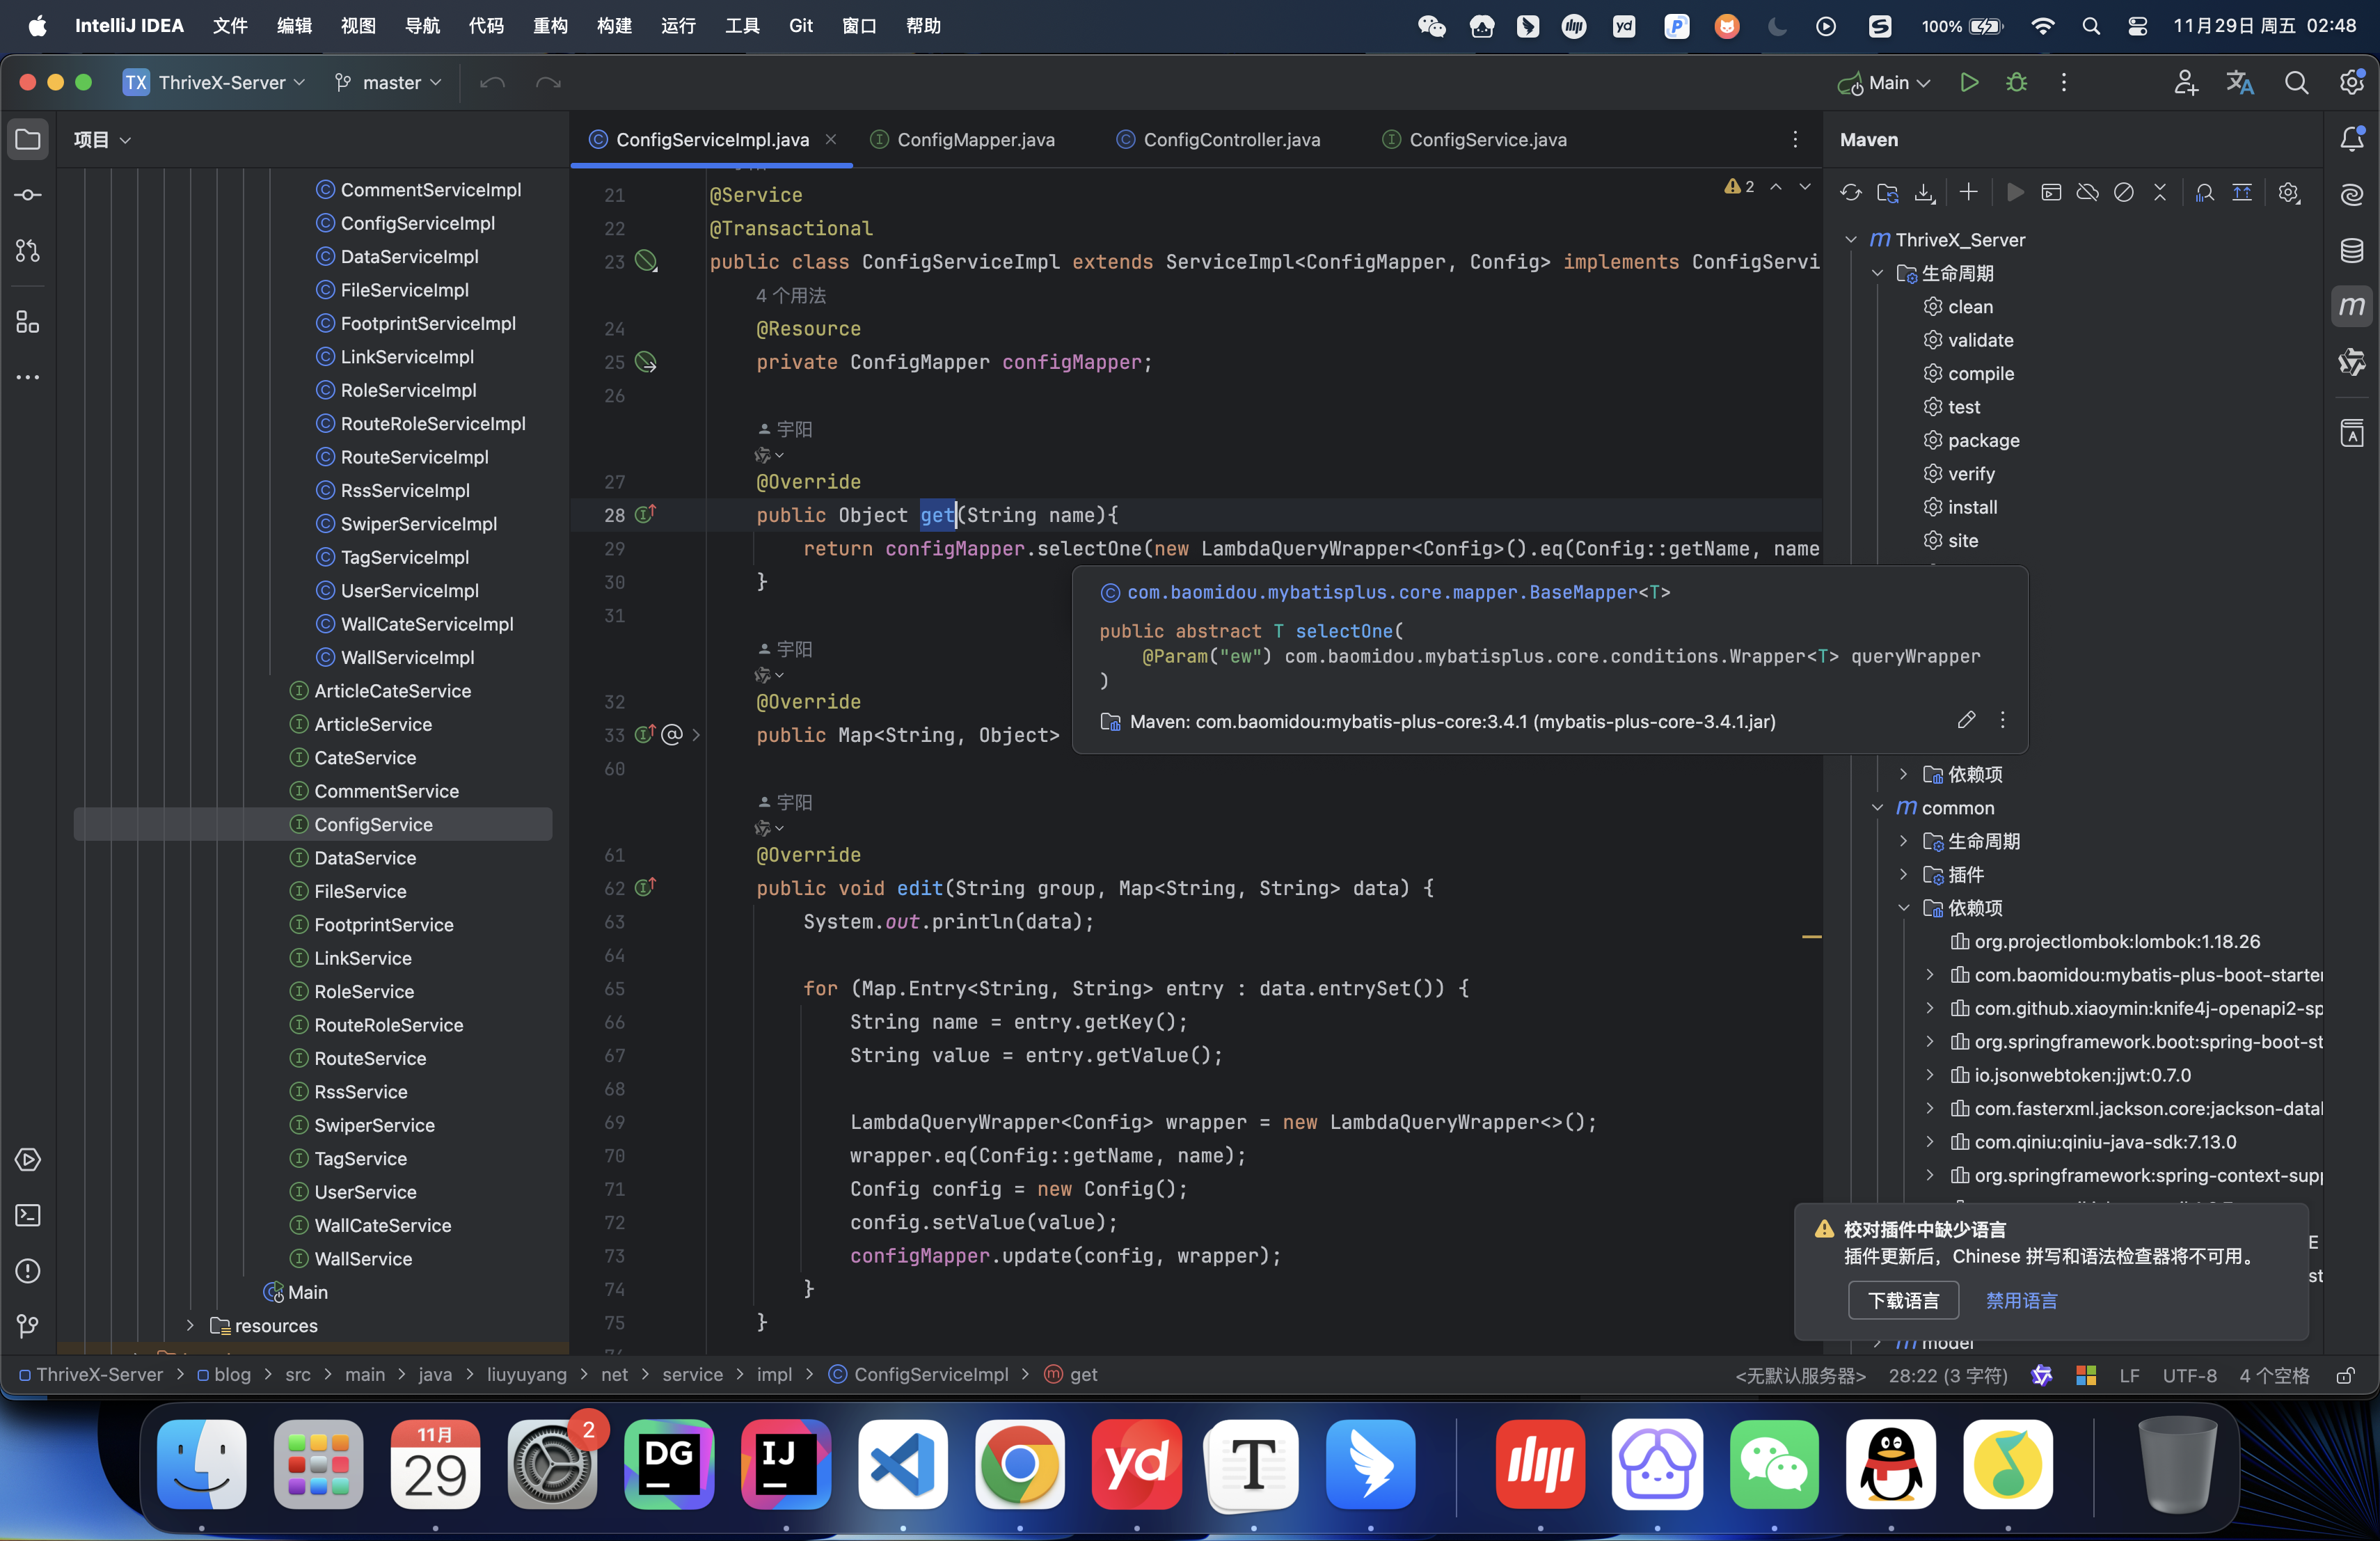This screenshot has width=2380, height=1541.
Task: Toggle Maven offline mode
Action: (x=2087, y=193)
